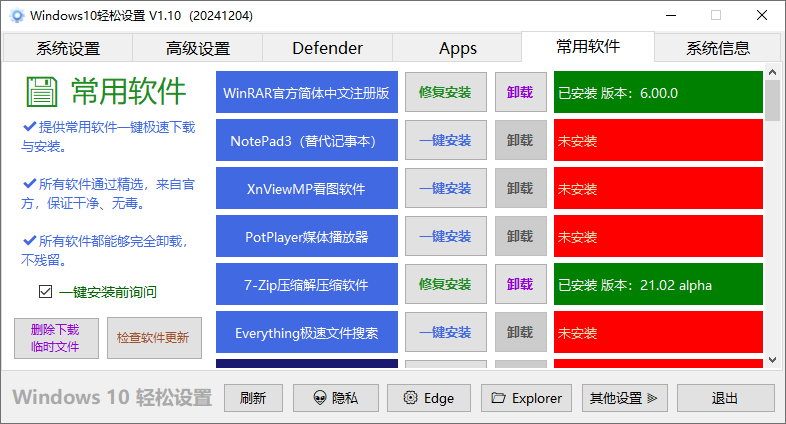
Task: Click the software list scrollbar thumb
Action: [772, 100]
